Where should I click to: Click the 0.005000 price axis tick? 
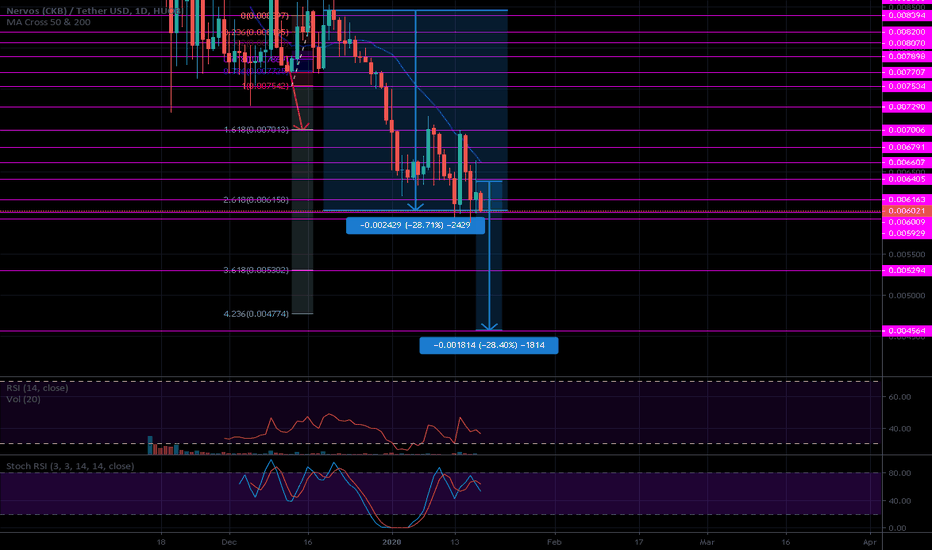pyautogui.click(x=906, y=296)
